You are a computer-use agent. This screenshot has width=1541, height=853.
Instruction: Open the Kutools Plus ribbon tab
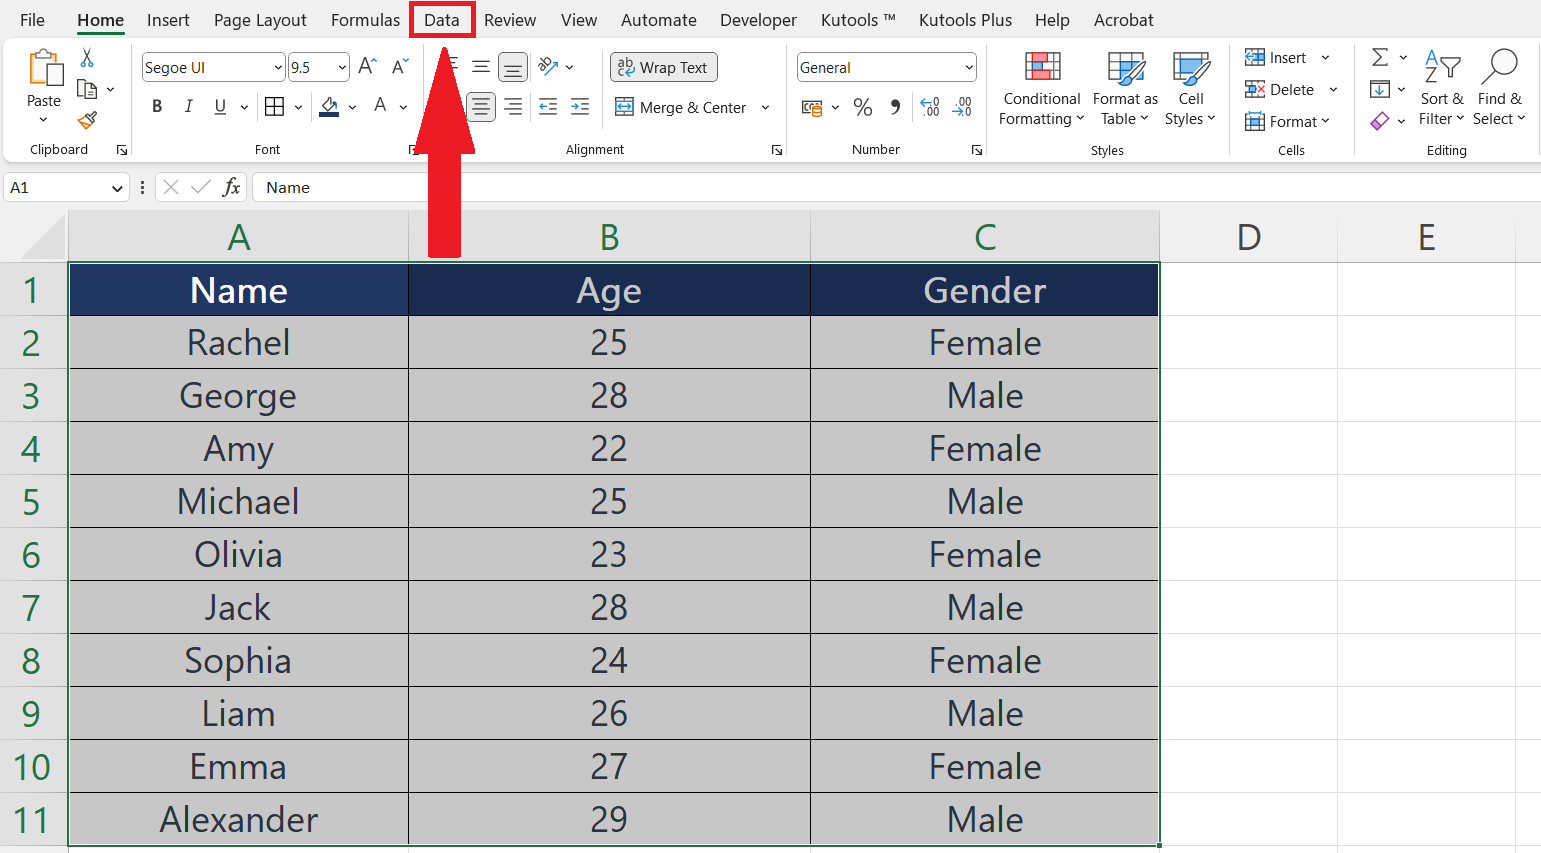965,19
